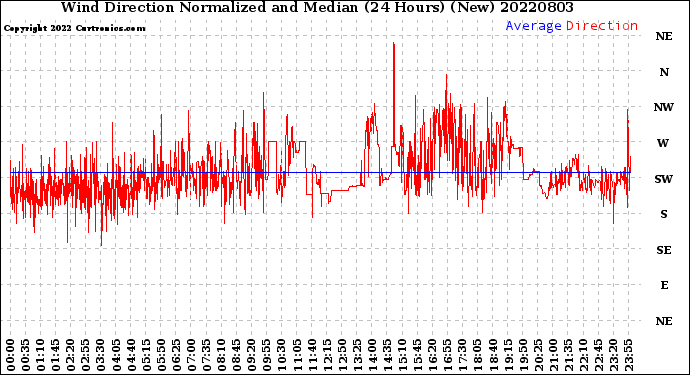Image resolution: width=690 pixels, height=375 pixels.
Task: Select the 22:45 time axis label
Action: 598,355
